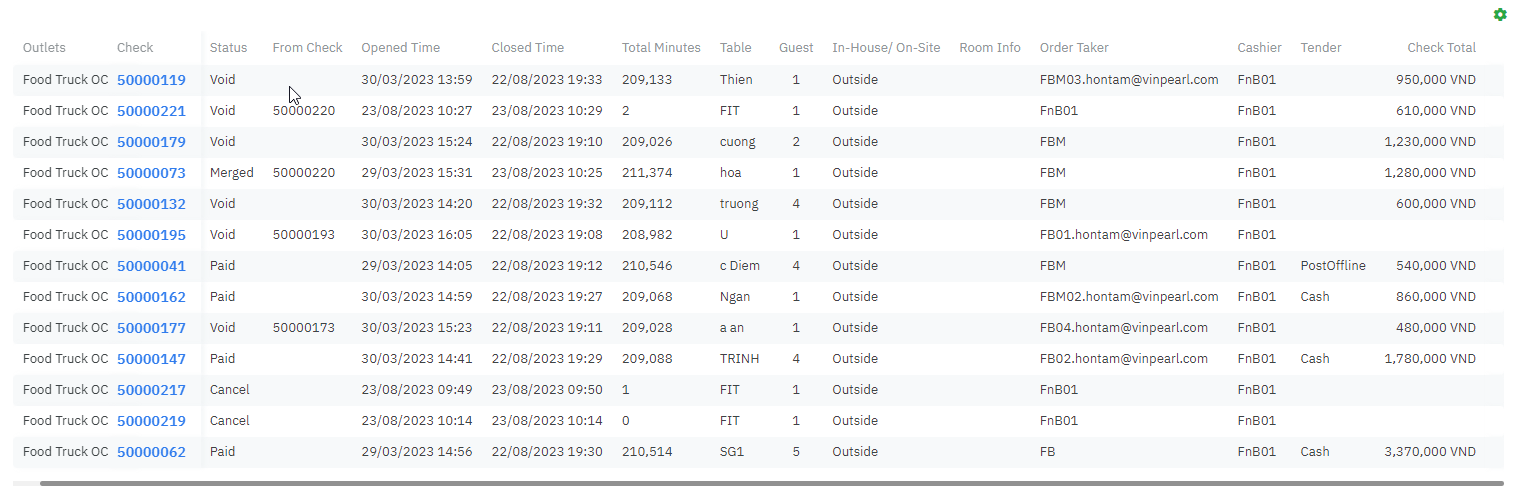Open merged check 50000073

(x=151, y=173)
